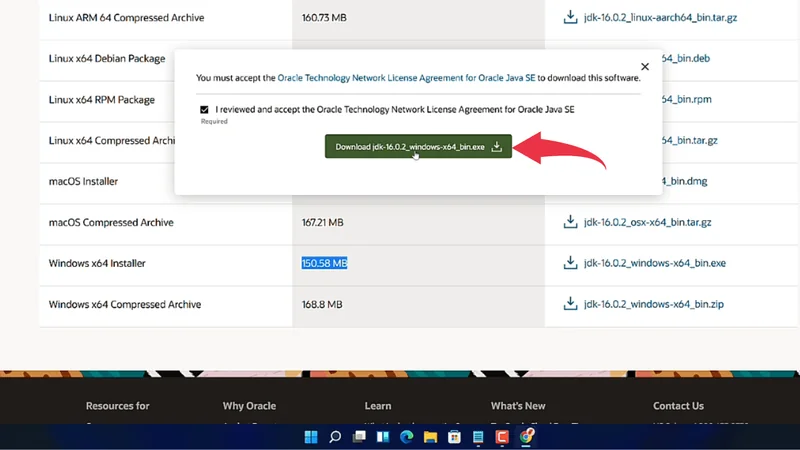Screen dimensions: 800x450
Task: Open Task View from the taskbar
Action: coord(359,437)
